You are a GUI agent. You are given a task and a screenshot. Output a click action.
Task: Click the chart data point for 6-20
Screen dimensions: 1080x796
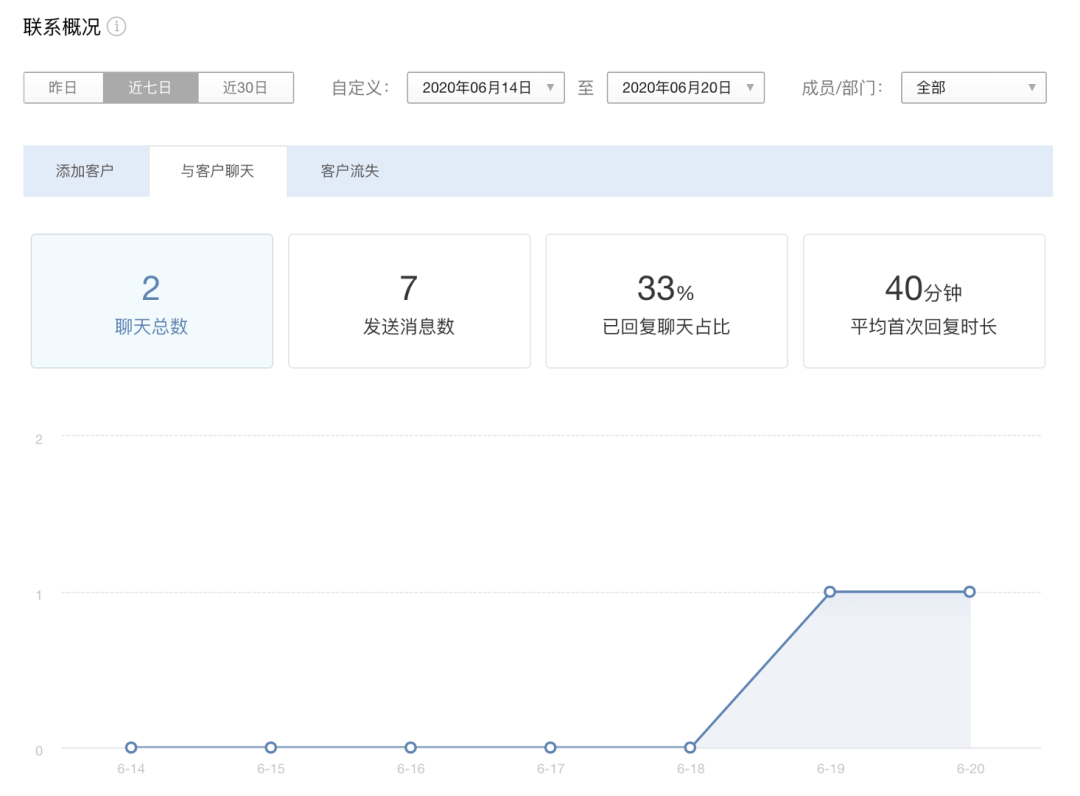pos(969,592)
